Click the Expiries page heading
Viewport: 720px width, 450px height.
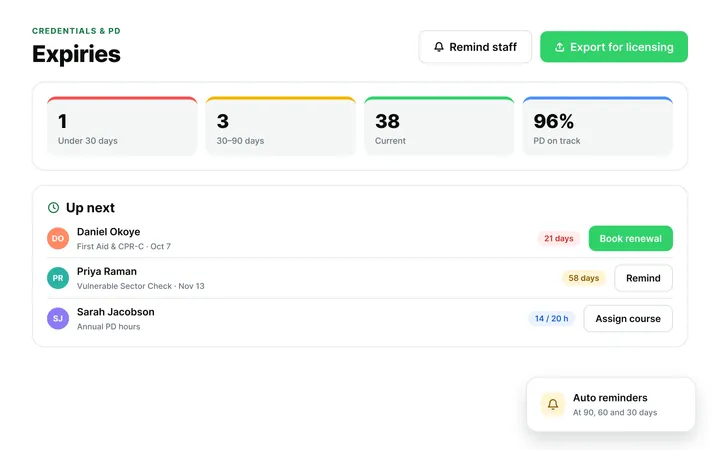[x=76, y=54]
